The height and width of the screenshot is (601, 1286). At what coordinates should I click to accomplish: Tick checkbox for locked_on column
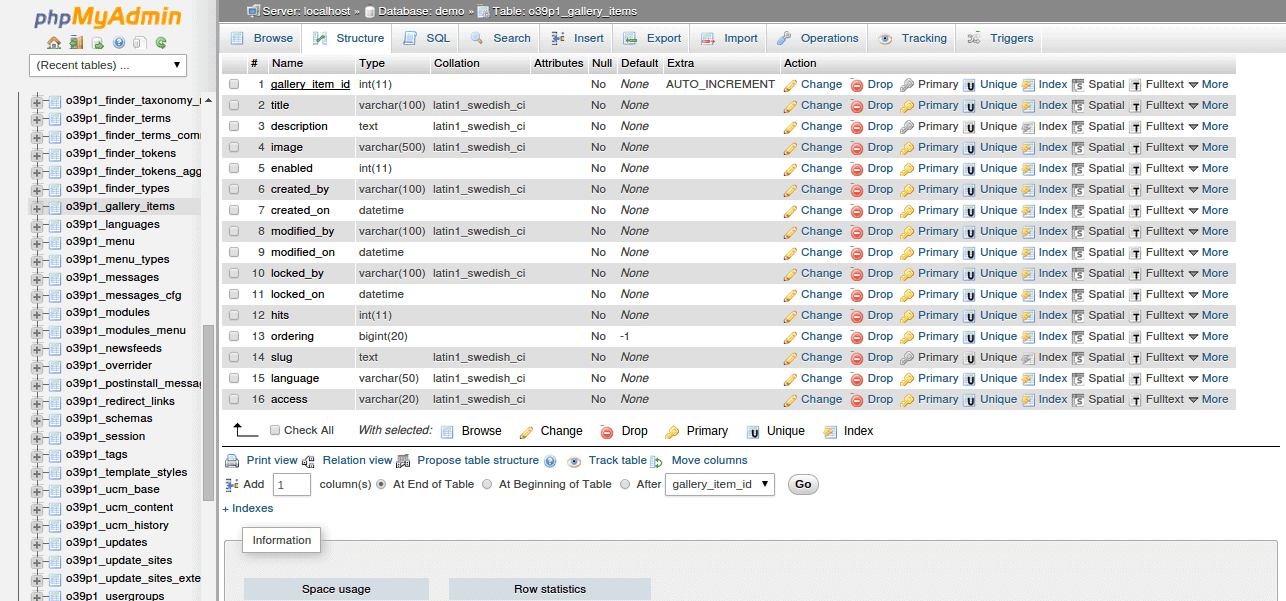(x=234, y=294)
